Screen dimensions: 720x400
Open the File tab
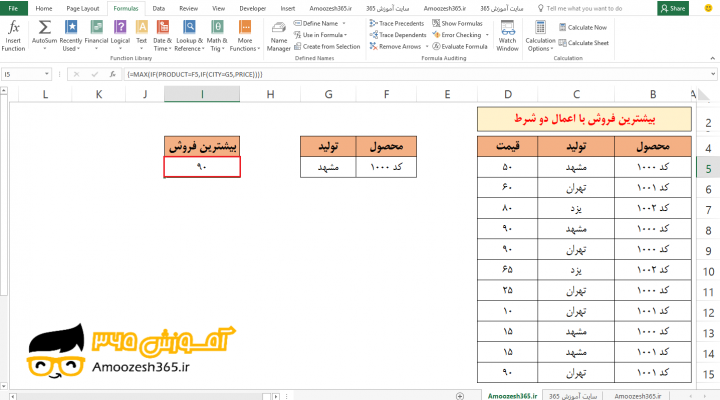13,8
